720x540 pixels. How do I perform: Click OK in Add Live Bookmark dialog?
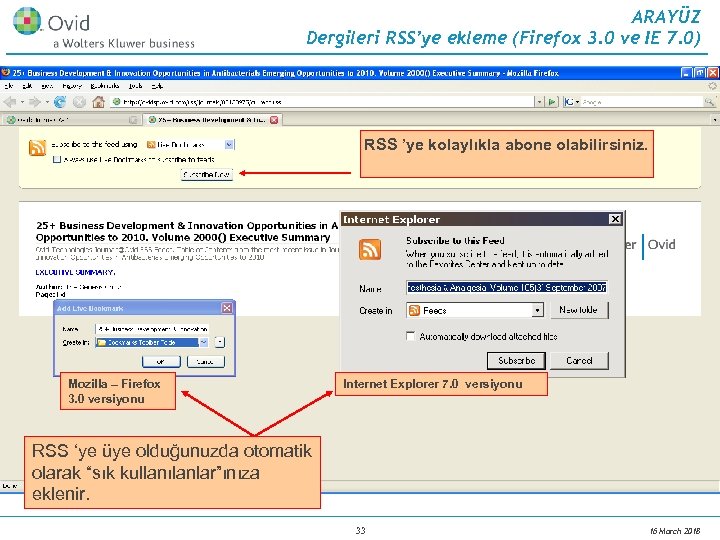(x=161, y=362)
